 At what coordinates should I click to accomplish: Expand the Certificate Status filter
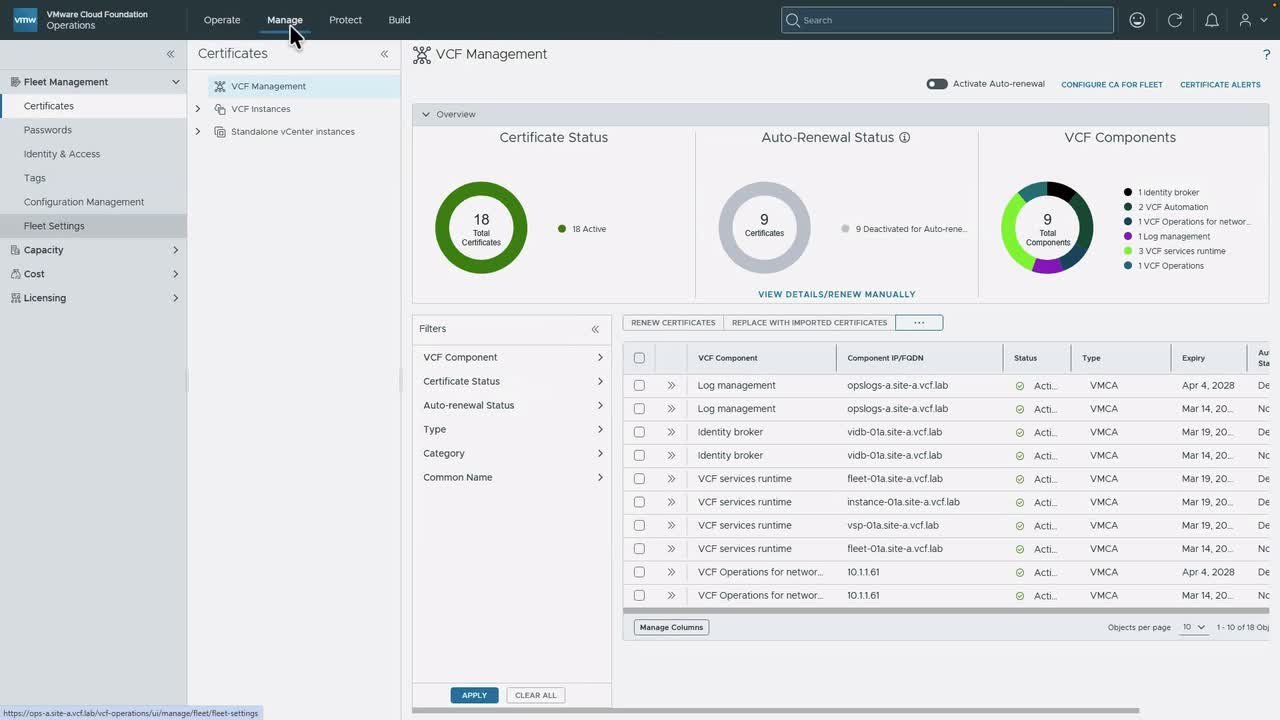(513, 381)
